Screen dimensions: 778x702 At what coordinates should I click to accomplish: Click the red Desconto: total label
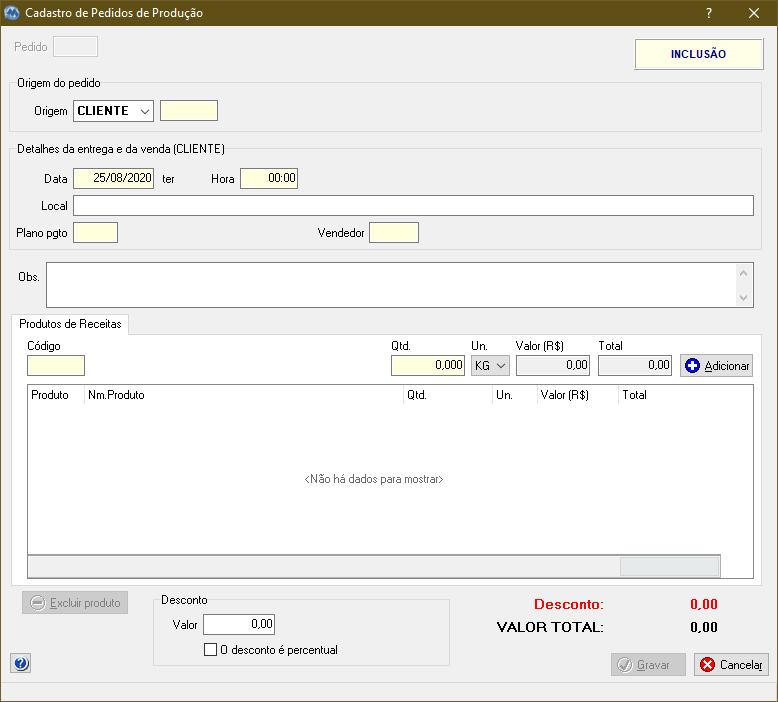tap(569, 604)
